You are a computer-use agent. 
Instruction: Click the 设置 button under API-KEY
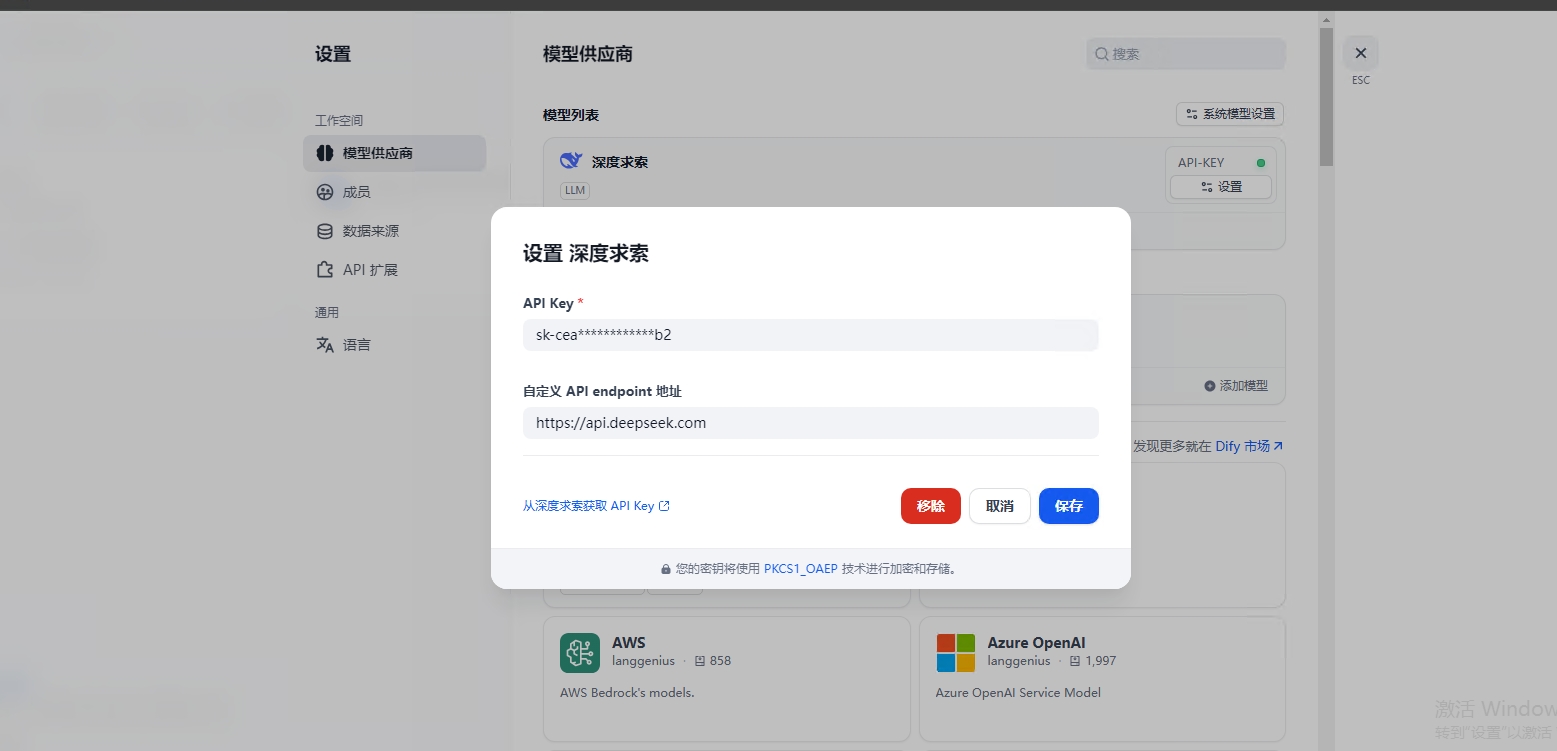pyautogui.click(x=1221, y=187)
